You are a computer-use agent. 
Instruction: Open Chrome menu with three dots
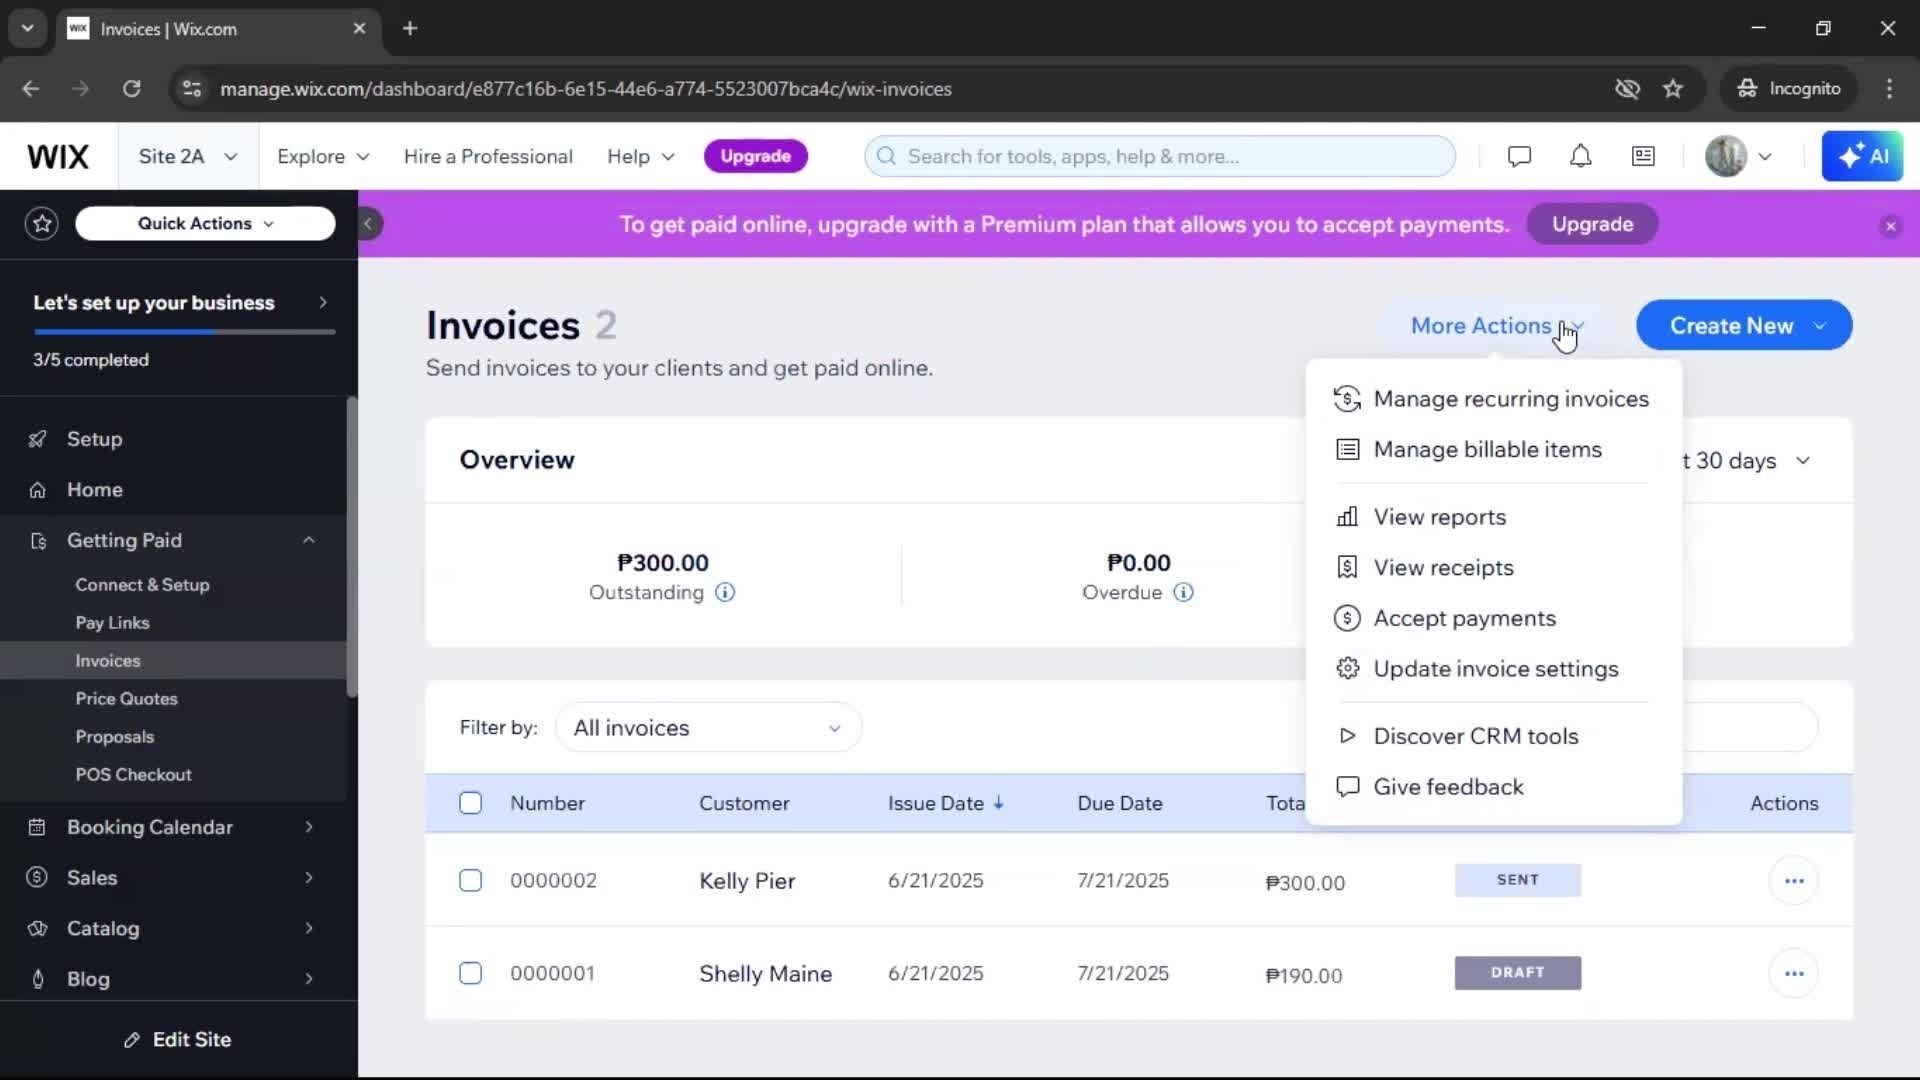1889,89
